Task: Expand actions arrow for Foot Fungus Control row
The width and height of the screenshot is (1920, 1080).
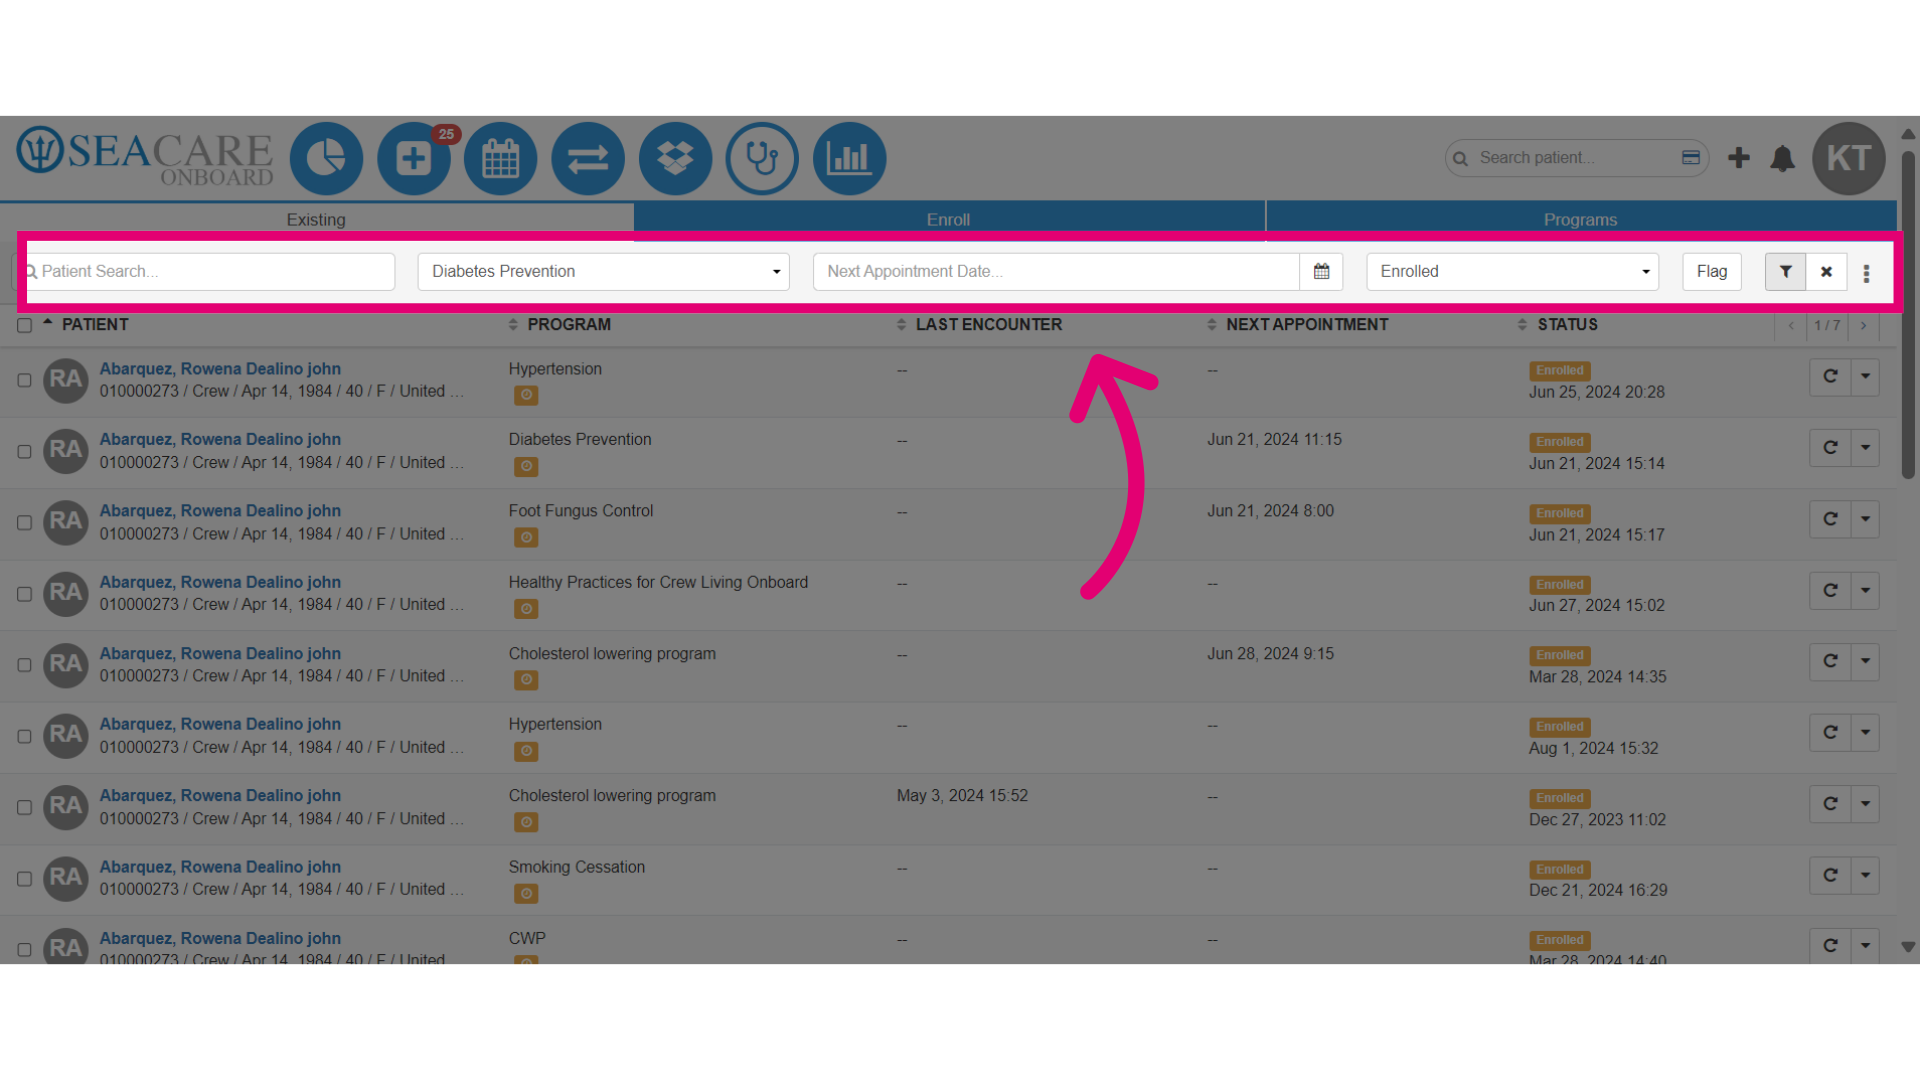Action: [x=1865, y=519]
